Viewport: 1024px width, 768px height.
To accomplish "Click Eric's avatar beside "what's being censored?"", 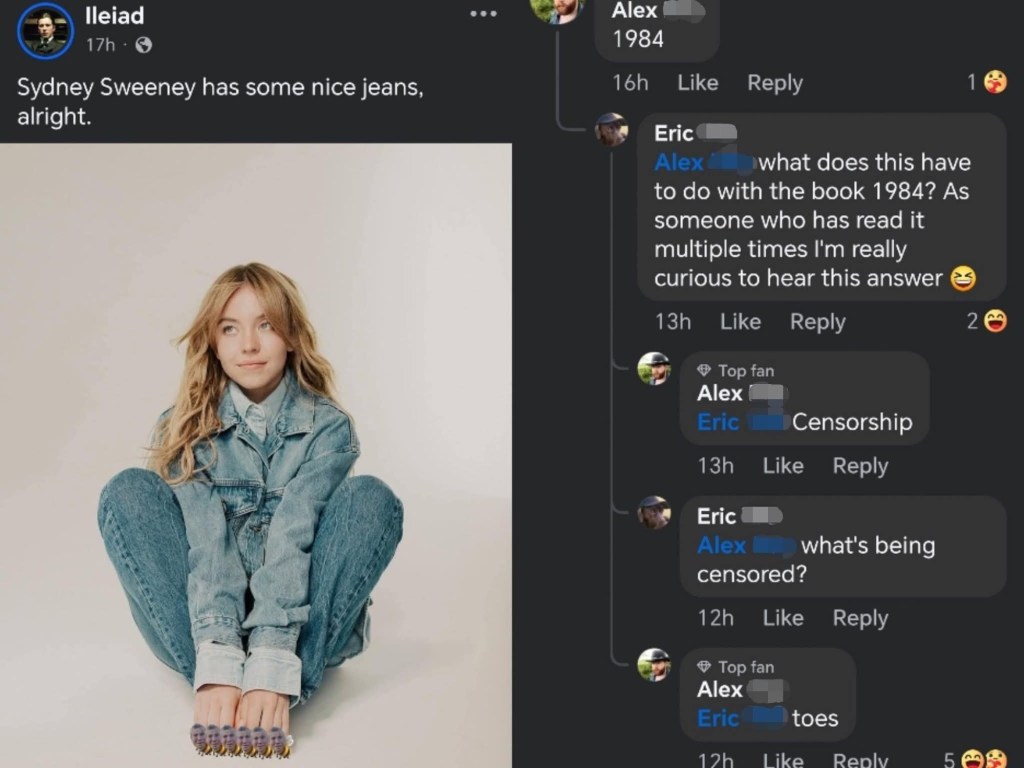I will (654, 513).
